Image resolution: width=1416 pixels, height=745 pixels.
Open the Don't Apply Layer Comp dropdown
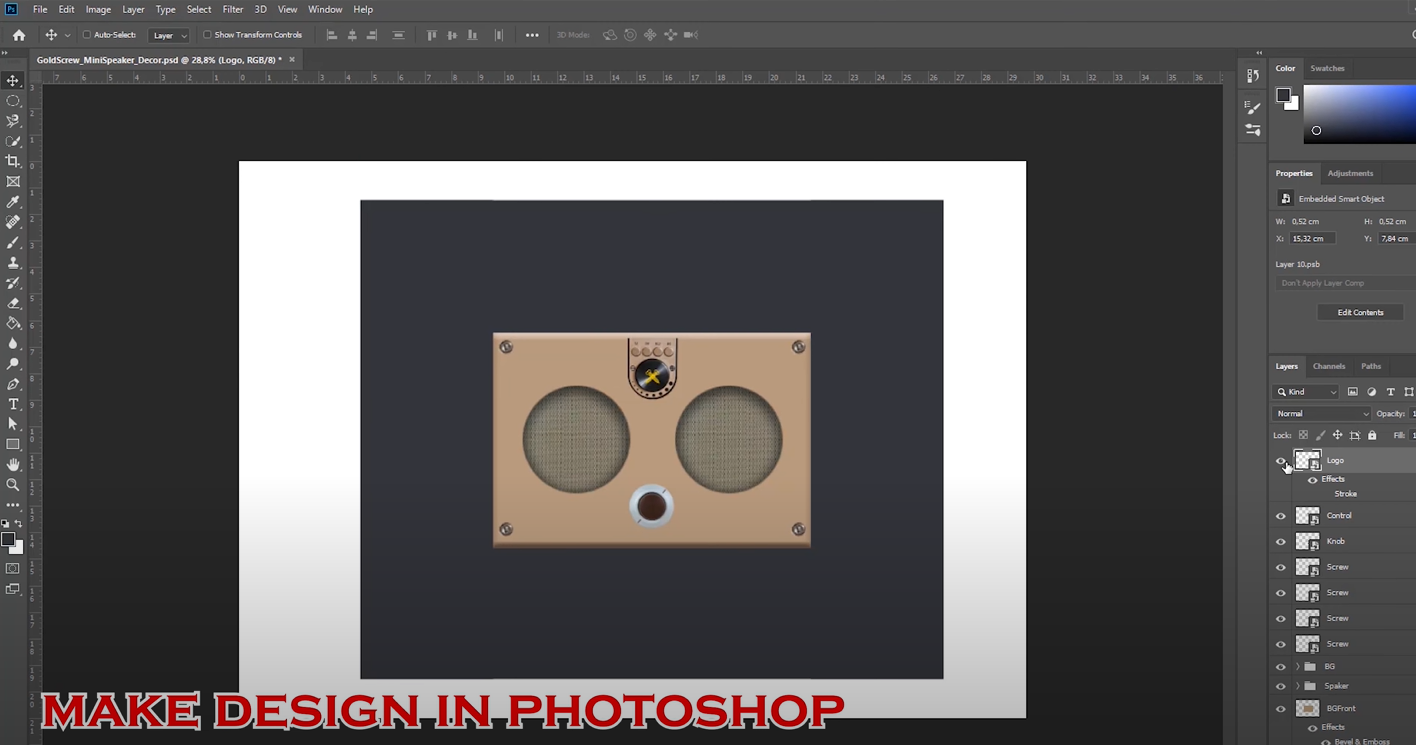click(1346, 283)
